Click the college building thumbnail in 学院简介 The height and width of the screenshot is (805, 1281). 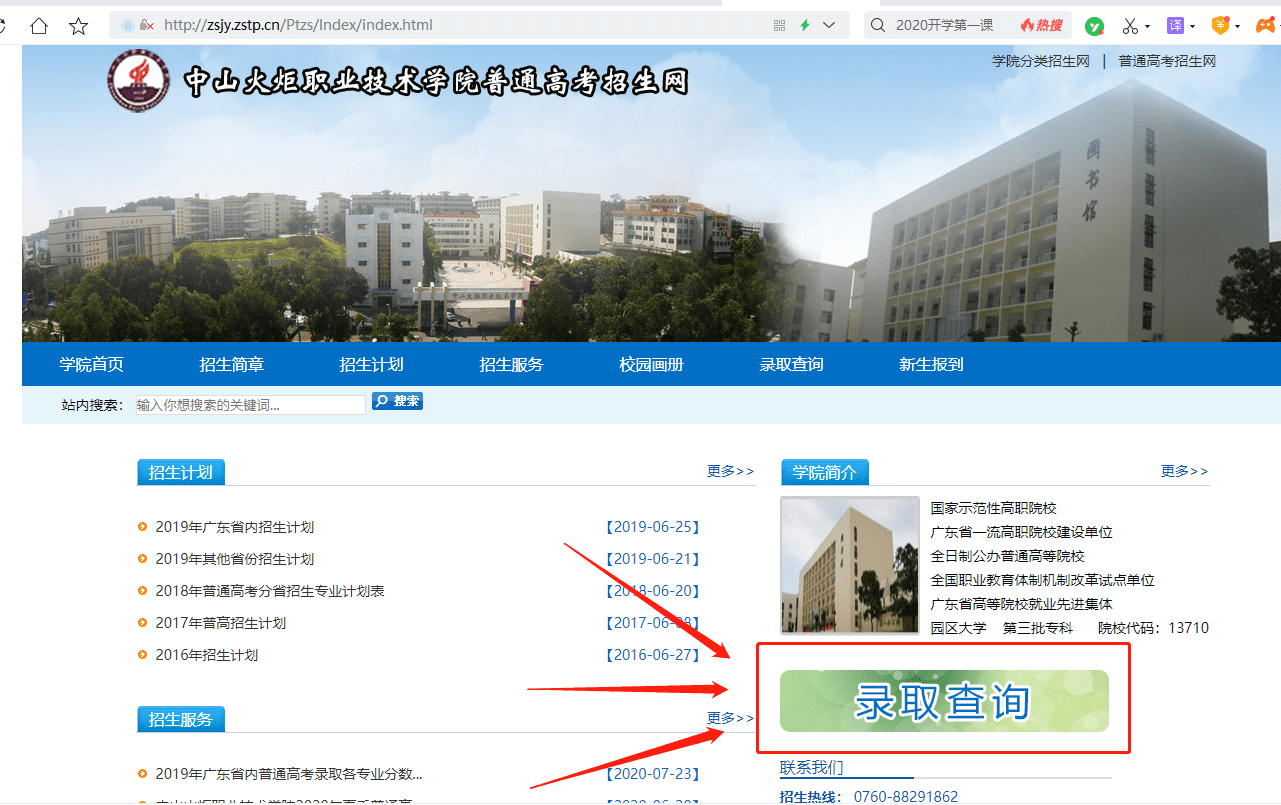point(850,565)
